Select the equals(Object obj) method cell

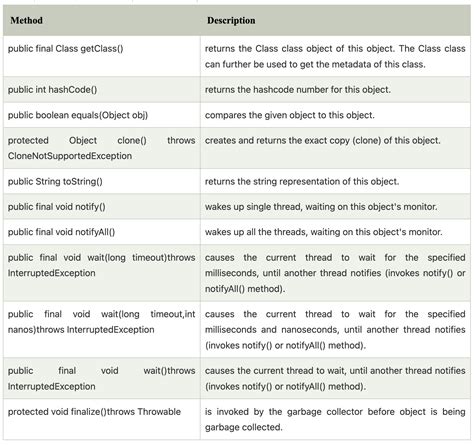[x=102, y=115]
